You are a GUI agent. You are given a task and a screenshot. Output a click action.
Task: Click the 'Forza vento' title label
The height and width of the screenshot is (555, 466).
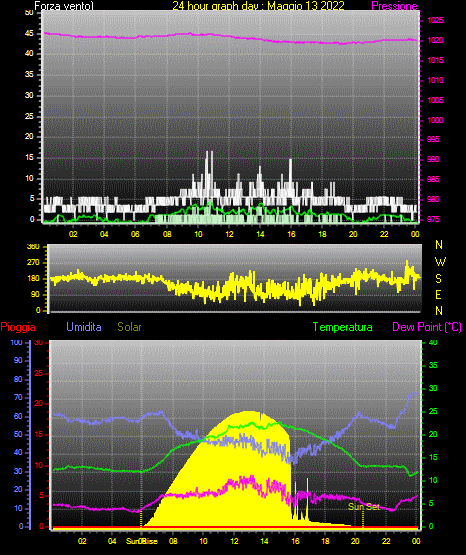[x=64, y=6]
